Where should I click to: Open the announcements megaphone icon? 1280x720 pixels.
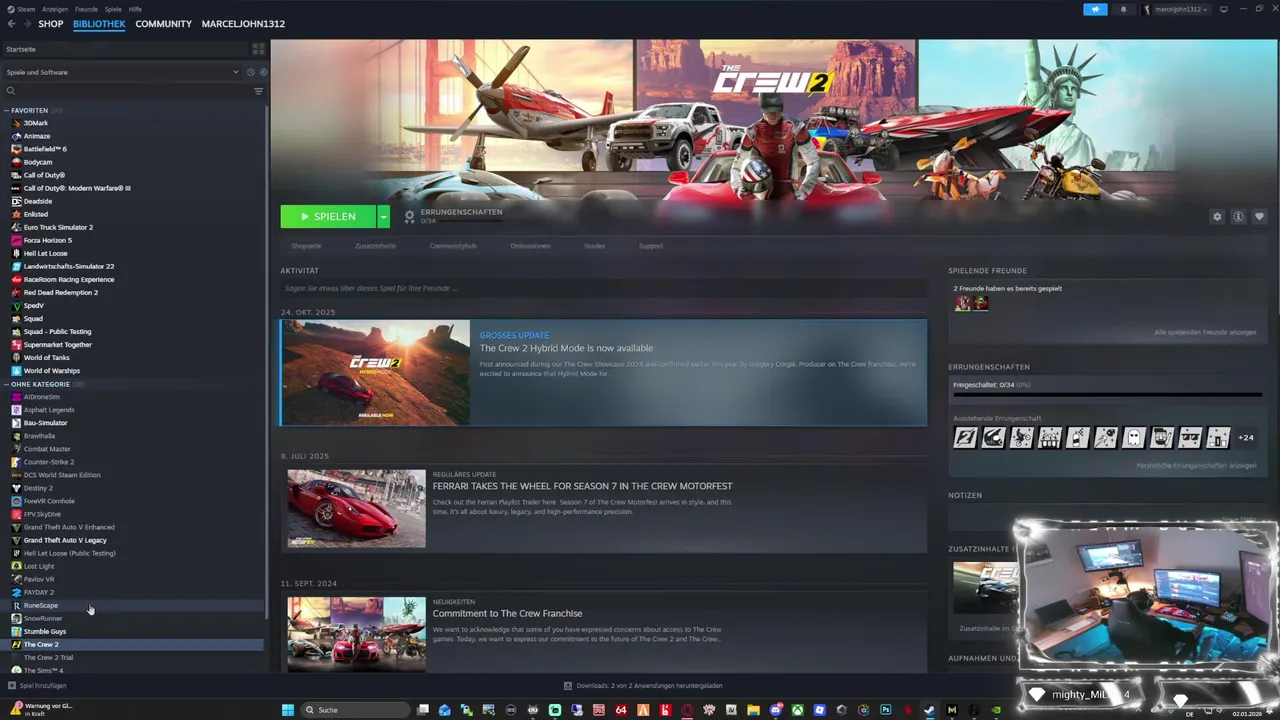[1095, 9]
